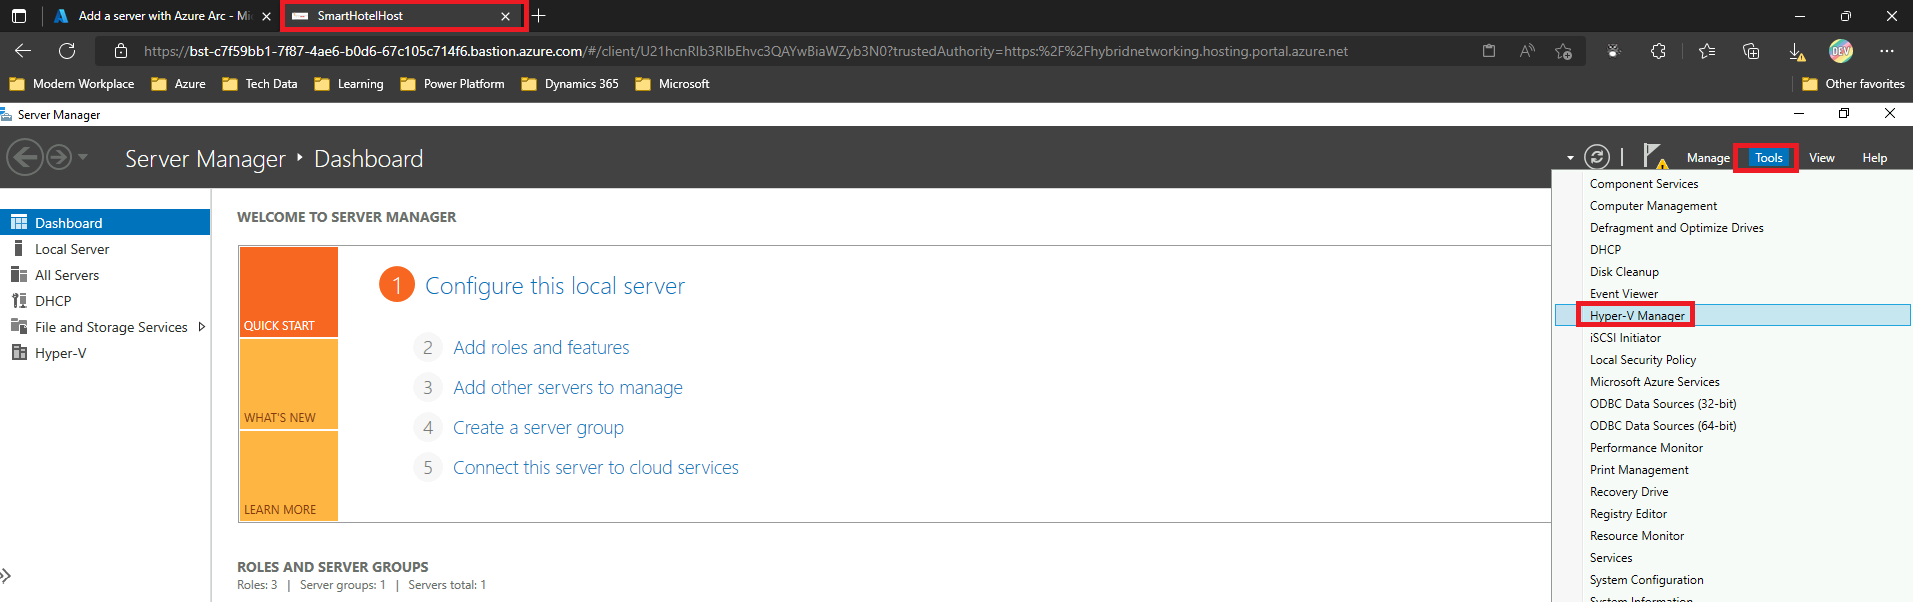1913x602 pixels.
Task: Start Read Aloud from the address bar
Action: pyautogui.click(x=1527, y=51)
